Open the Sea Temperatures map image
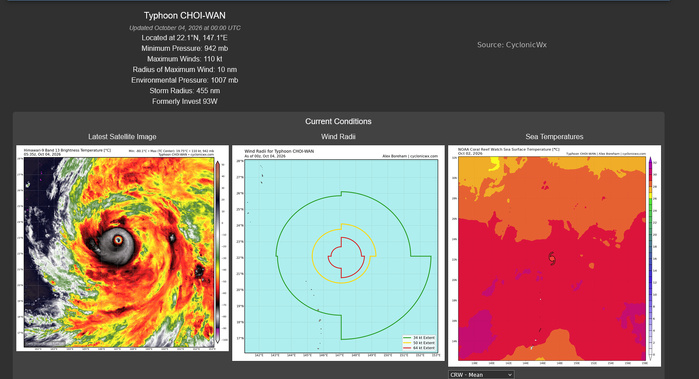The width and height of the screenshot is (699, 379). point(554,255)
